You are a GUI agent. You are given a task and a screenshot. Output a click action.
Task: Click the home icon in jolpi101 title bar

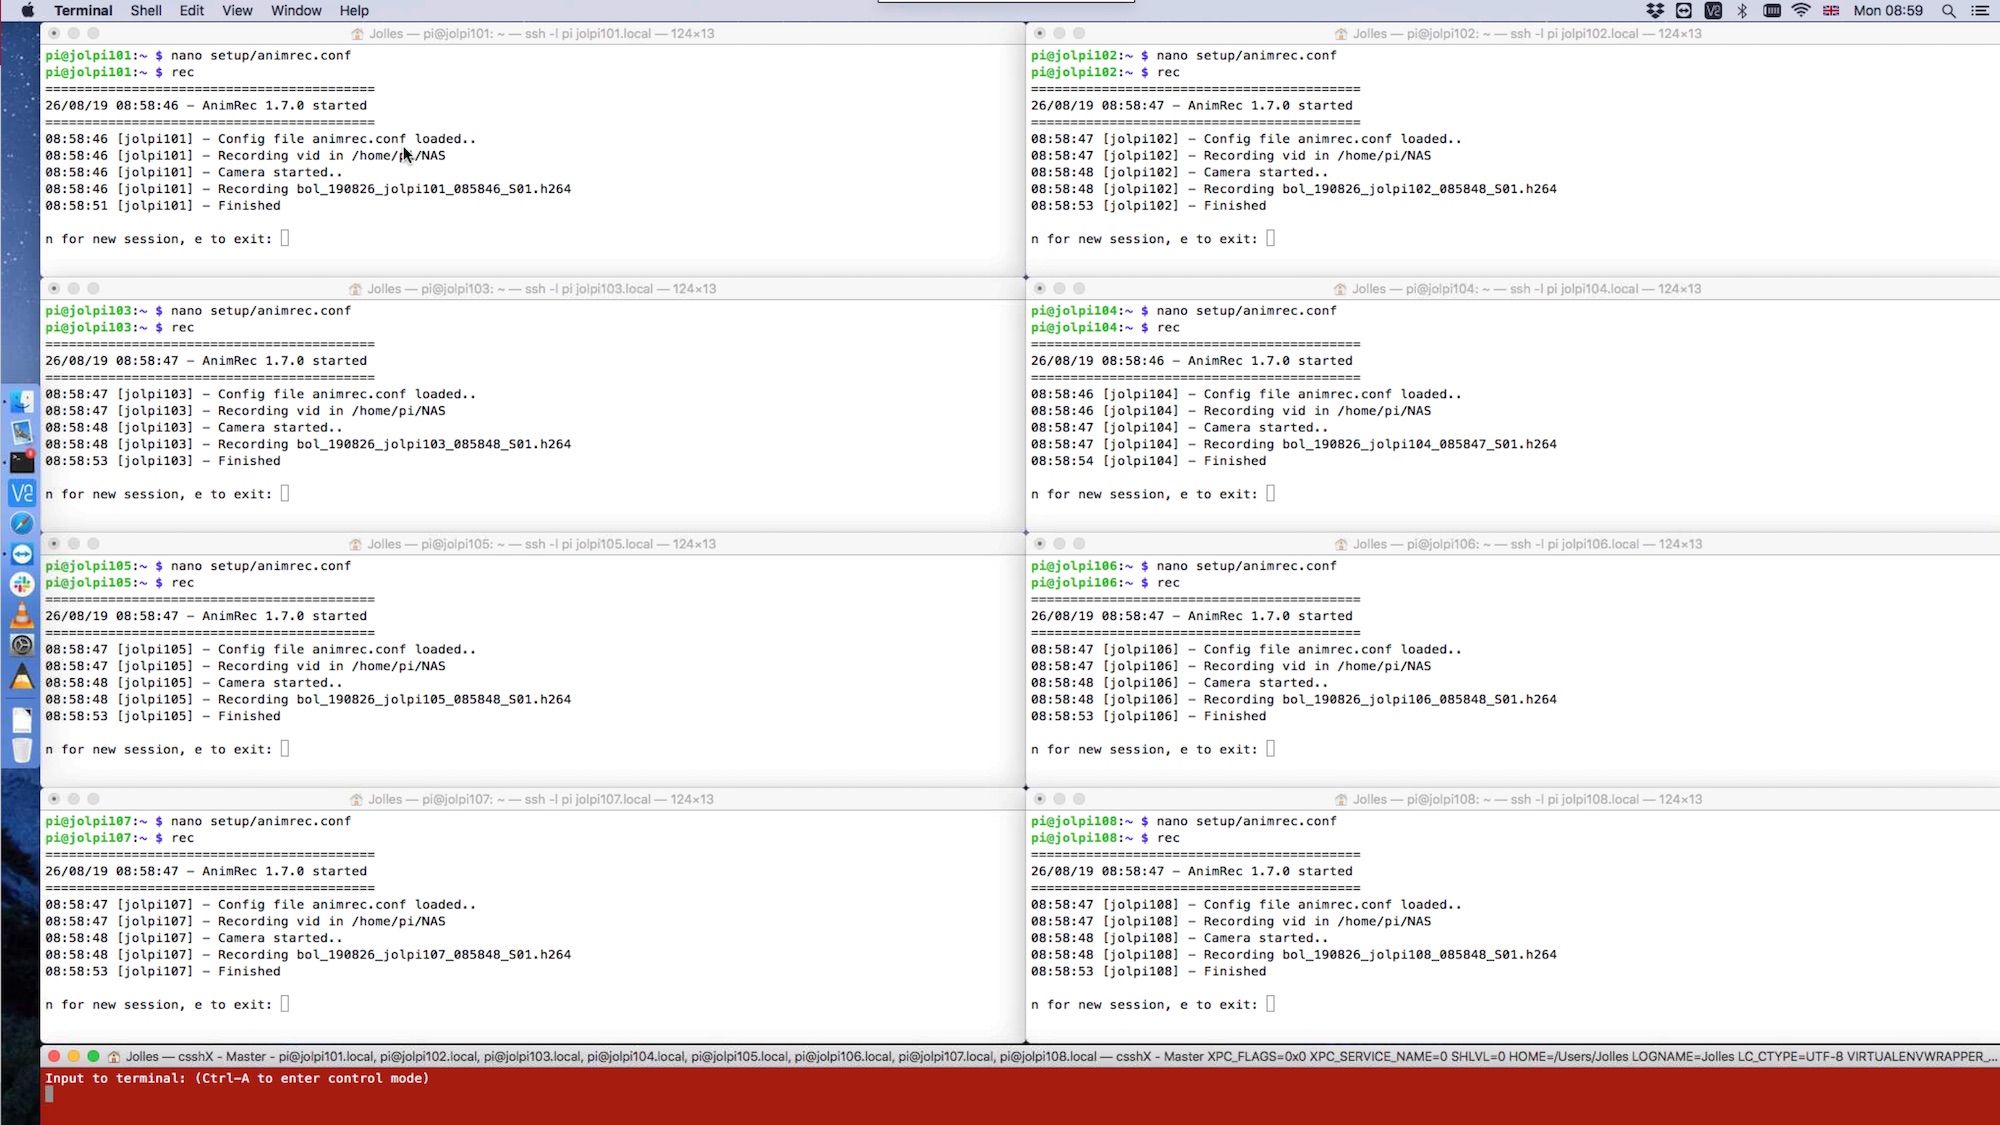(357, 34)
